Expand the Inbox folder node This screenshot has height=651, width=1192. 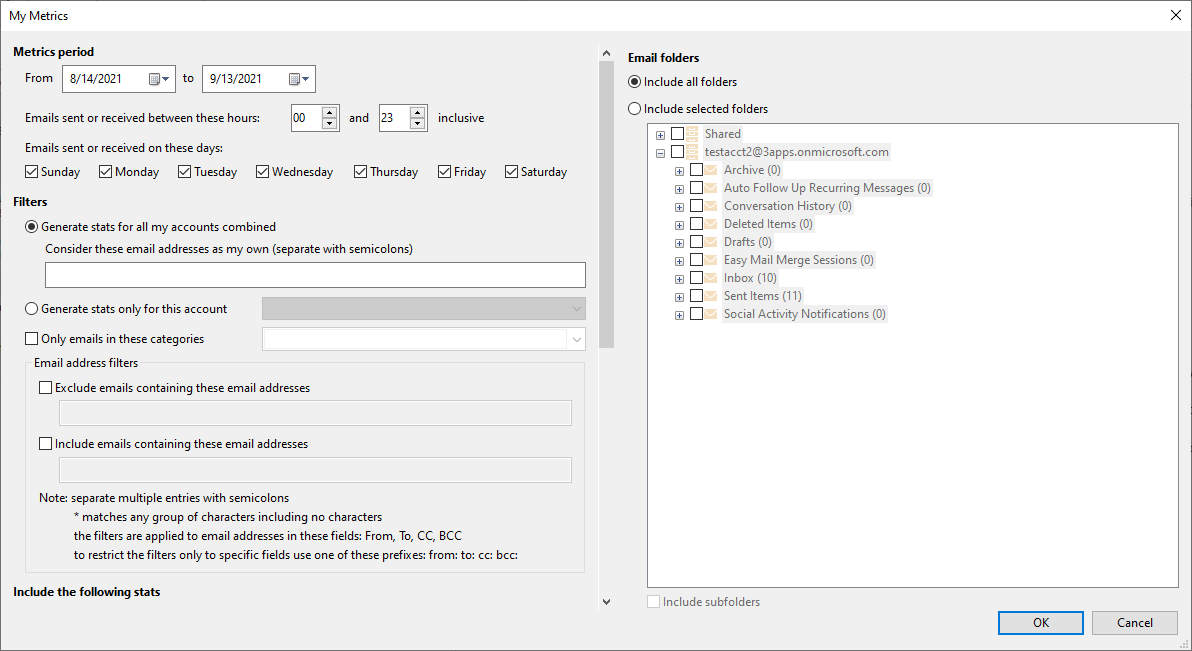point(680,279)
